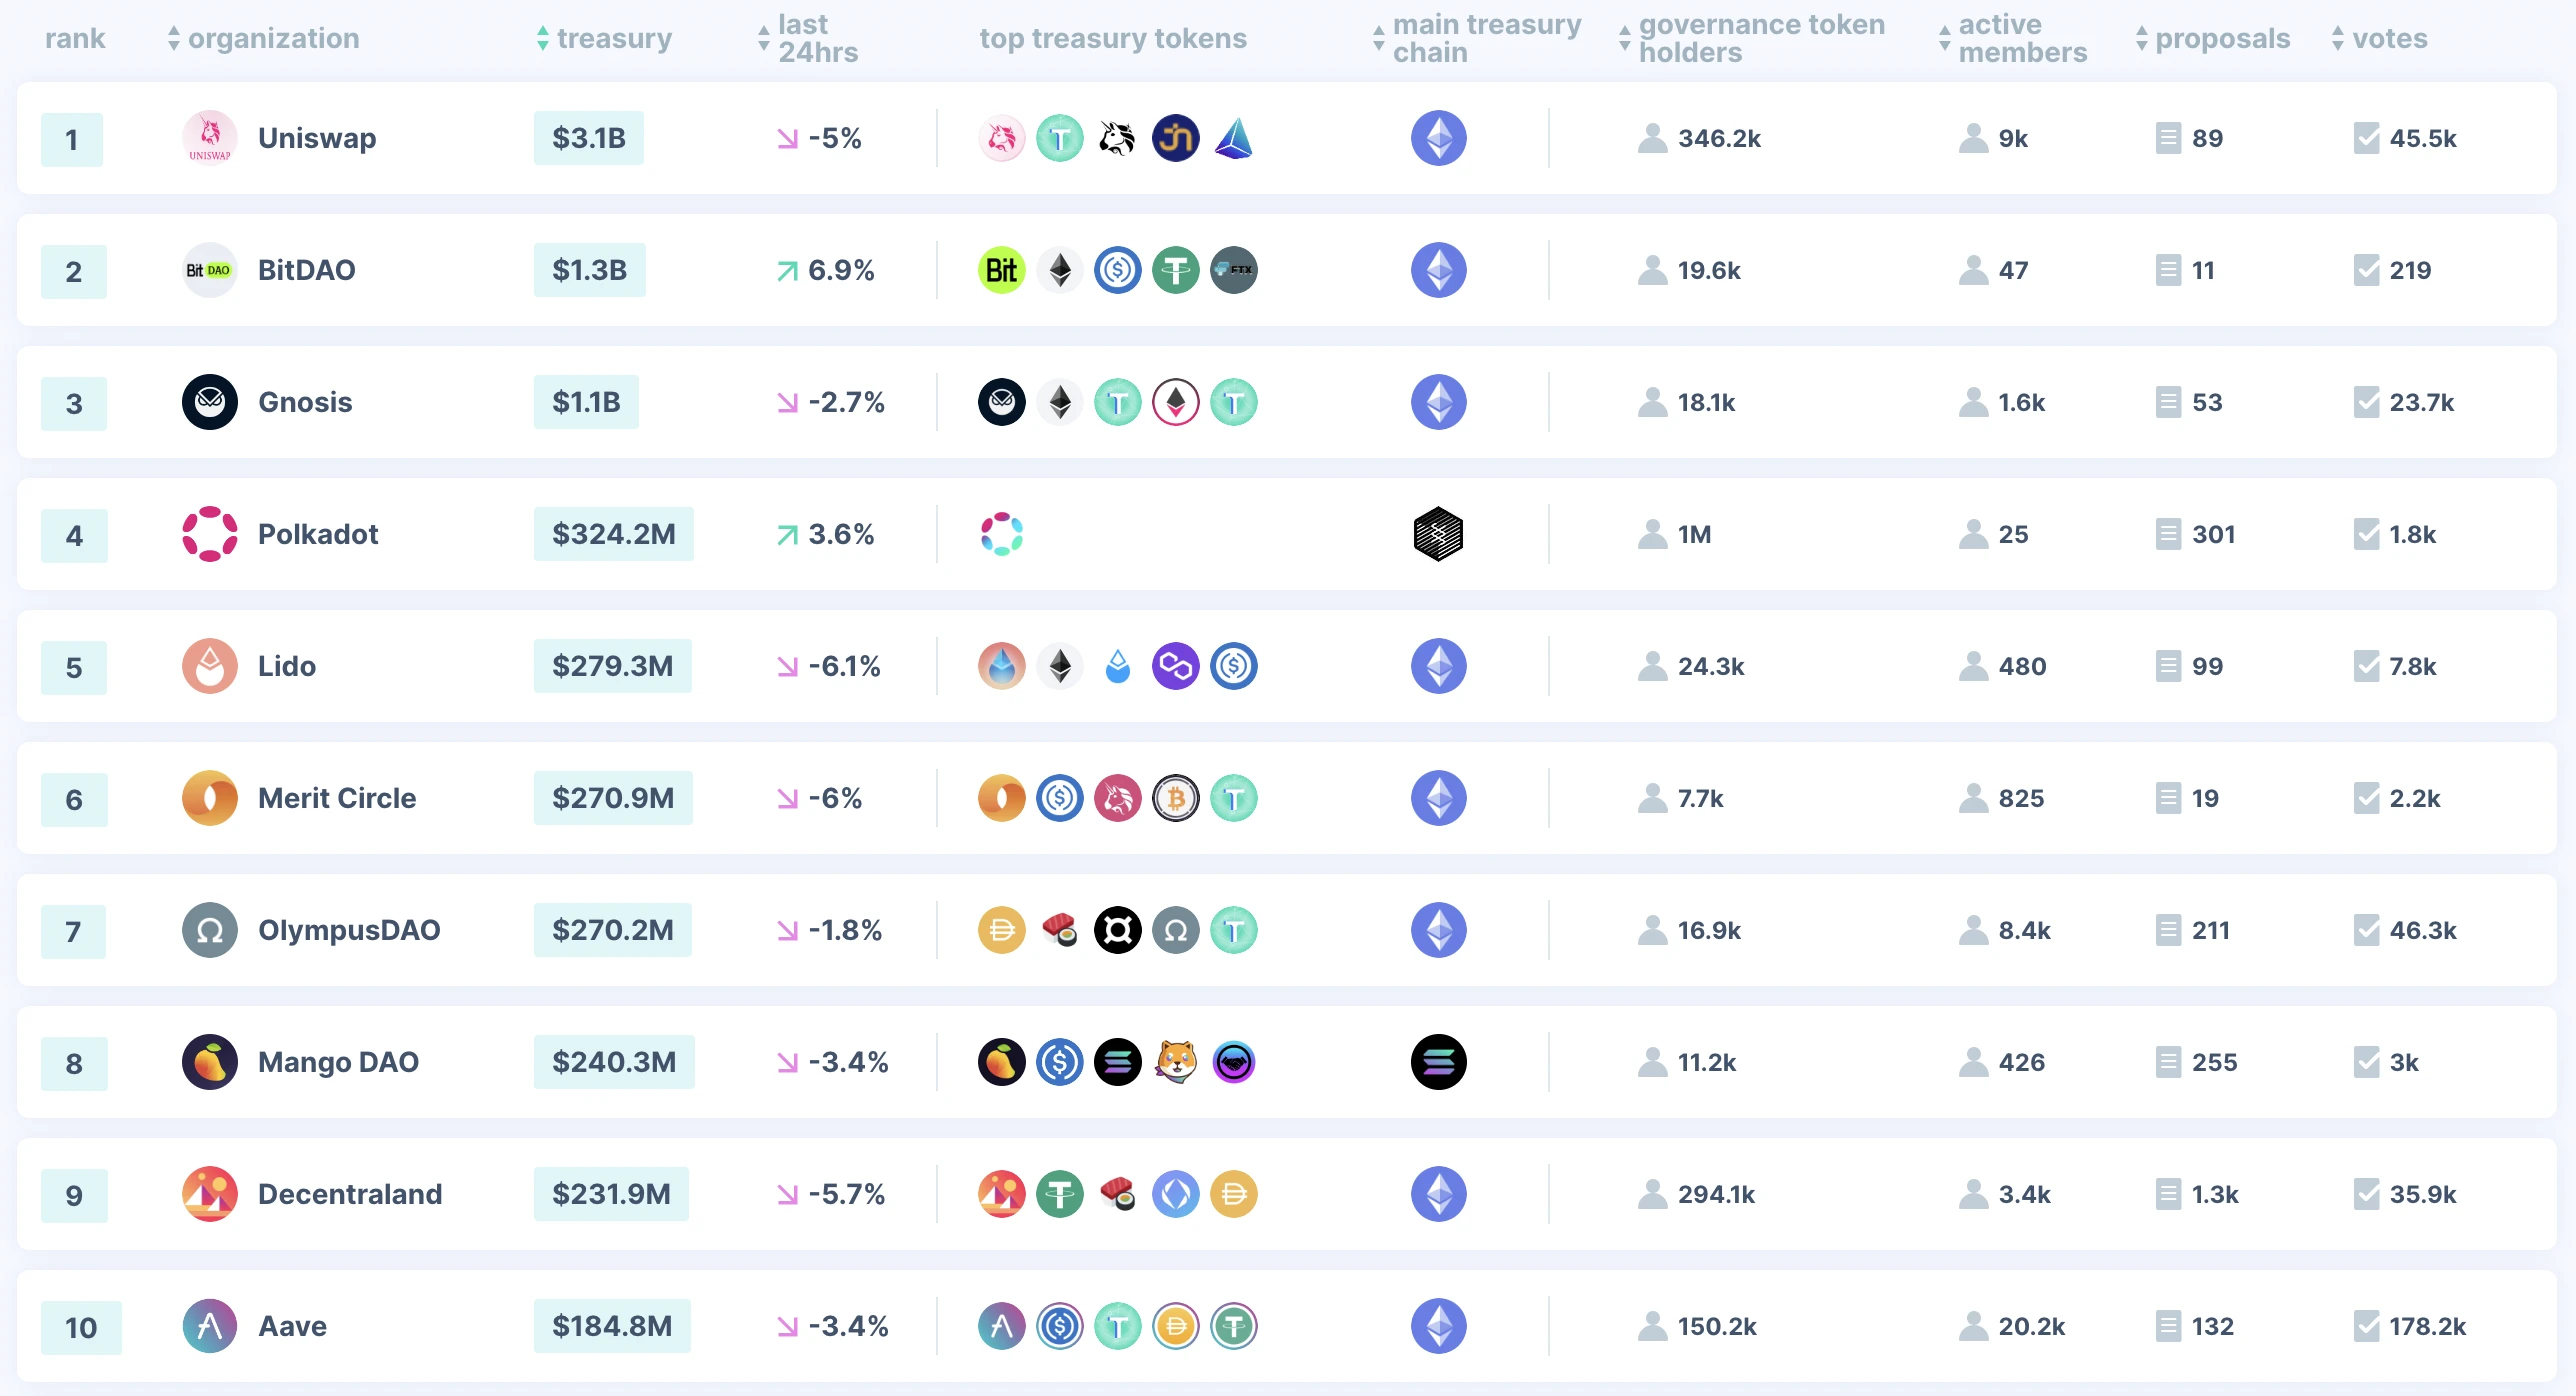Click the Uniswap unicorn logo
The height and width of the screenshot is (1396, 2576).
(210, 138)
